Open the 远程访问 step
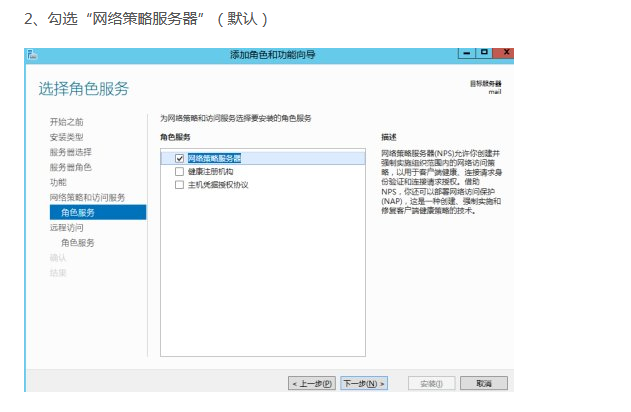Image resolution: width=631 pixels, height=412 pixels. (67, 227)
